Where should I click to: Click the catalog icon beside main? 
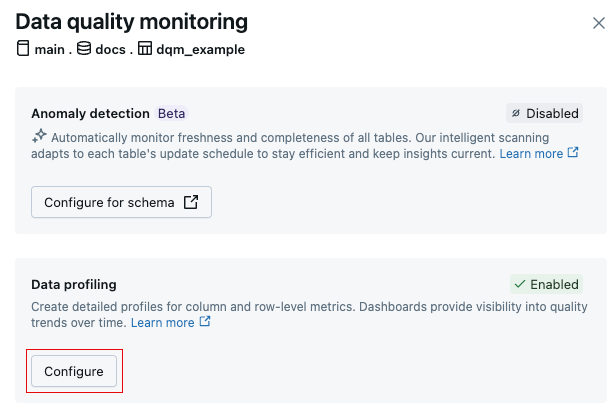[x=23, y=48]
